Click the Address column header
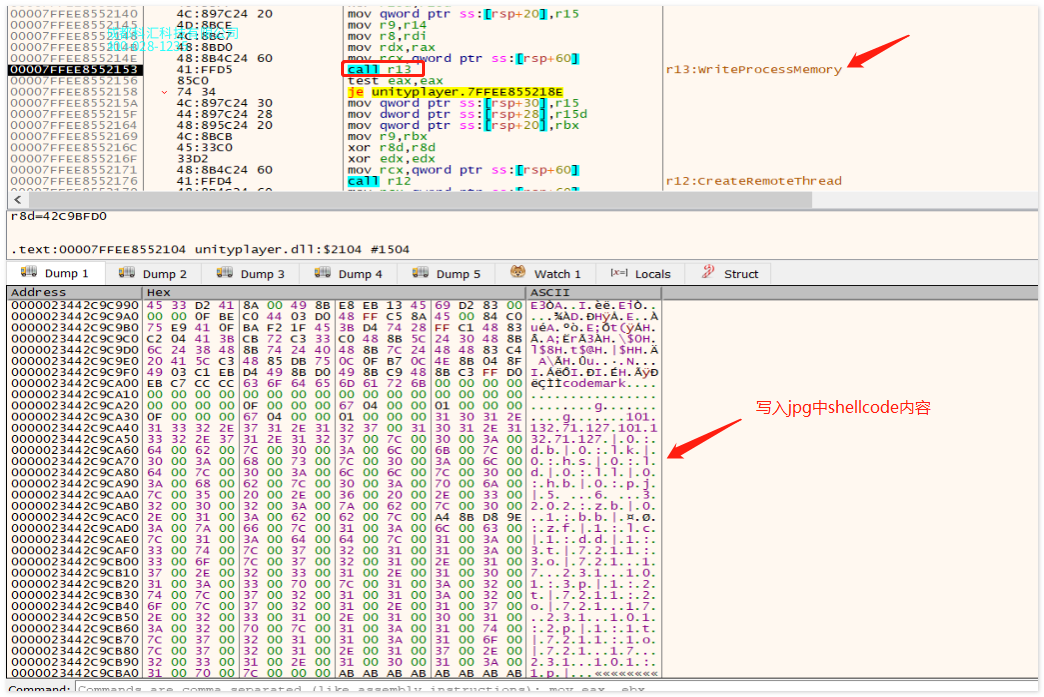Screen dimensions: 1044x697 38,293
